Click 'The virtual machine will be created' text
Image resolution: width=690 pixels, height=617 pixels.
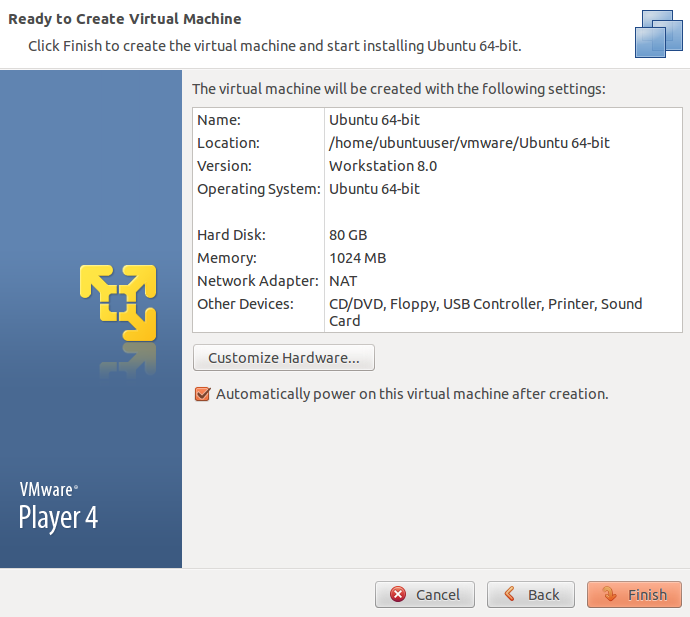(x=399, y=89)
